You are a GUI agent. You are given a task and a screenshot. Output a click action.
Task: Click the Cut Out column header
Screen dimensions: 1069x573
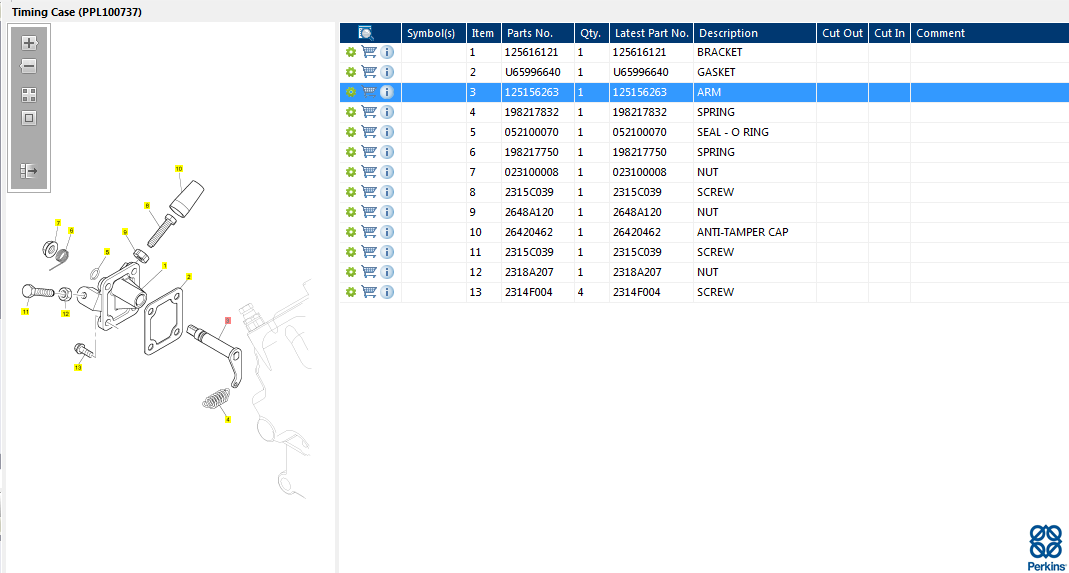(842, 33)
